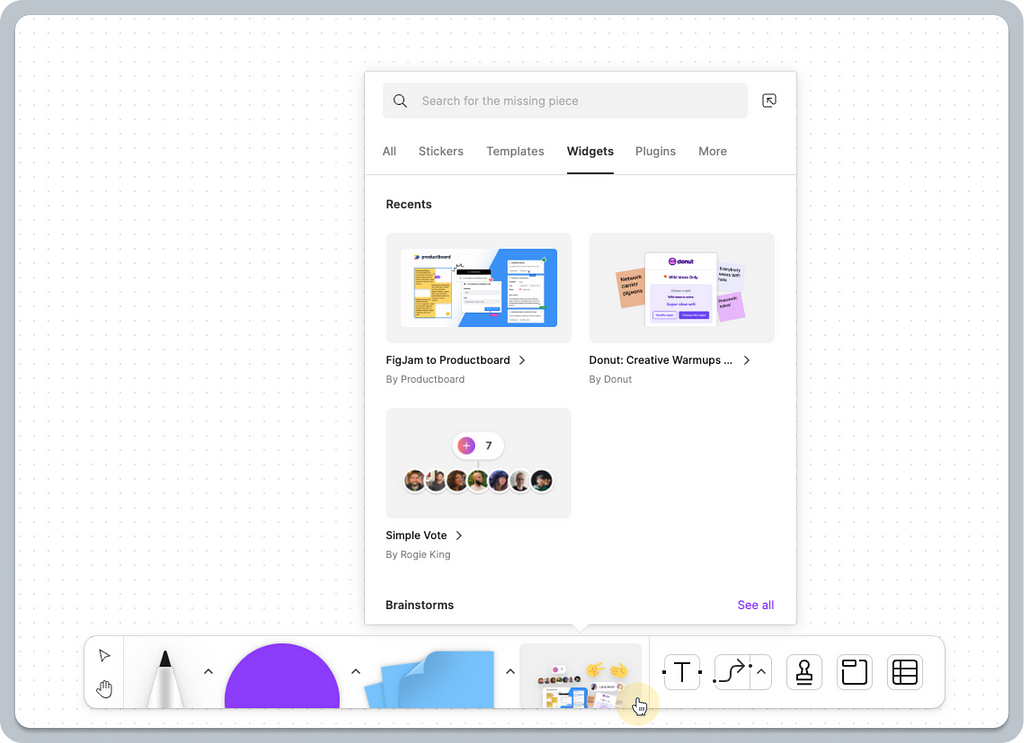Switch to the Templates tab
Screen dimensions: 1024x743
coord(515,151)
